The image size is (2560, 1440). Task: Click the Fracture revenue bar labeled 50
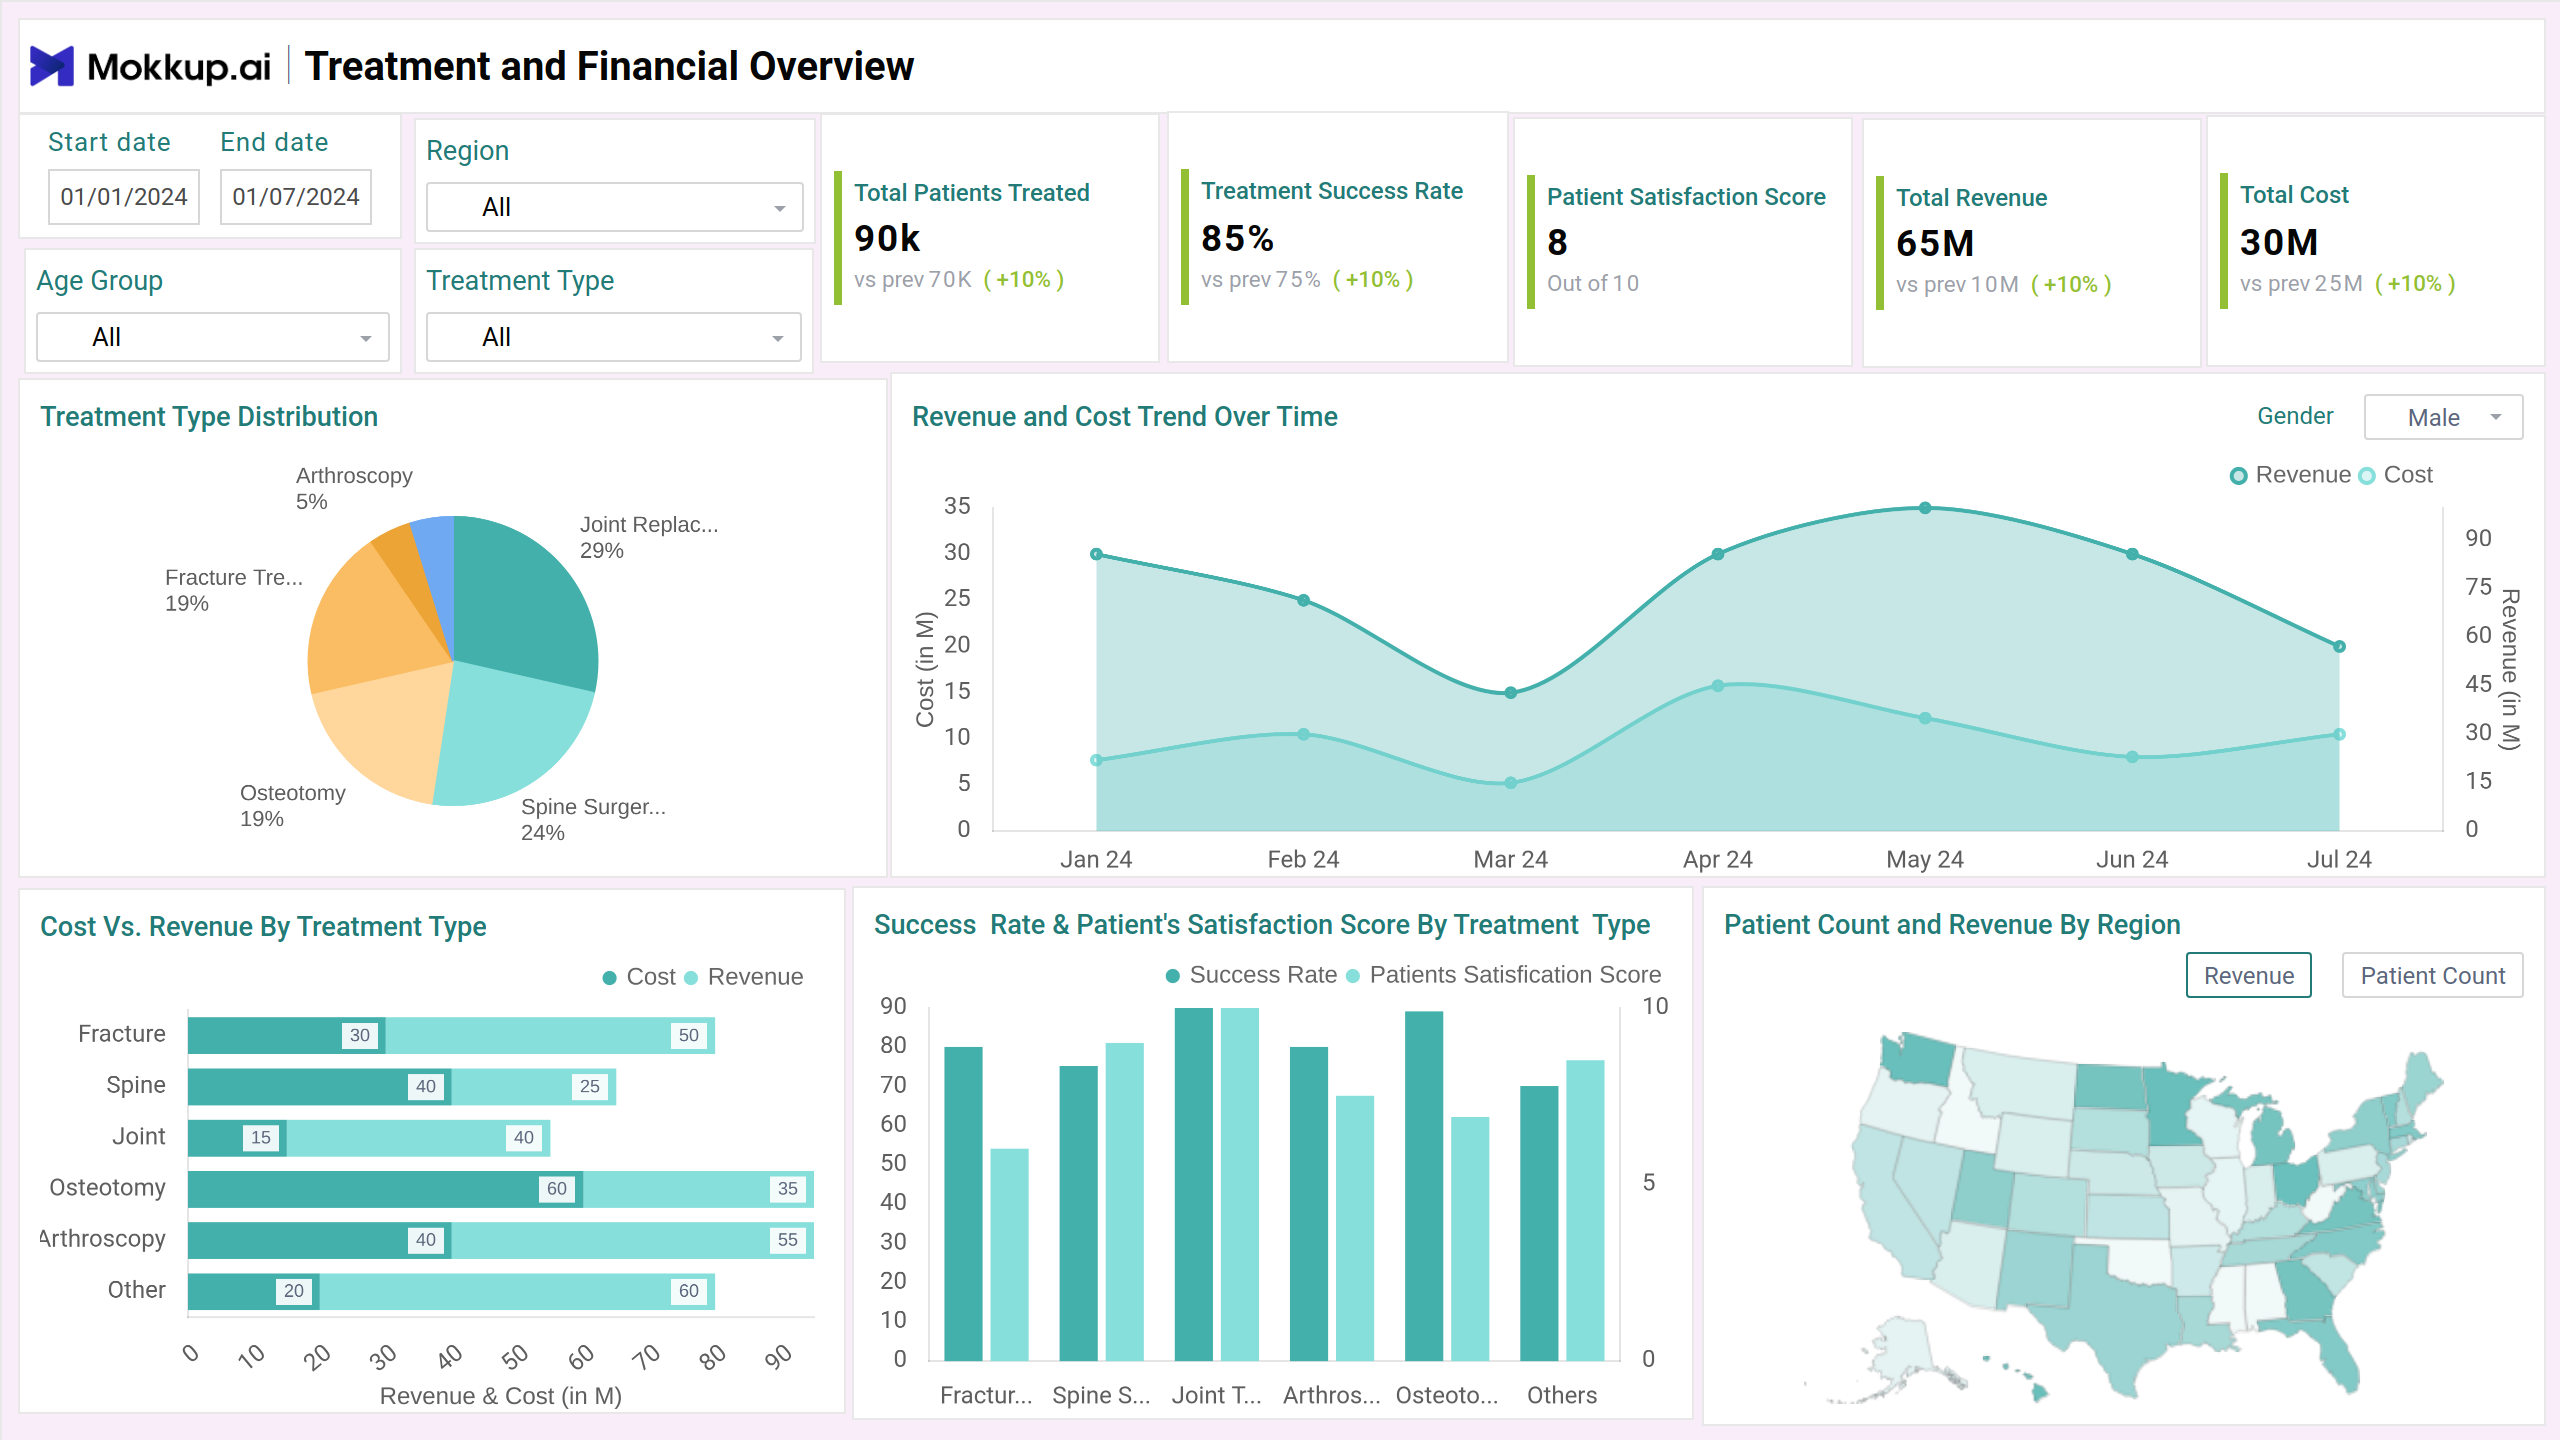550,1035
